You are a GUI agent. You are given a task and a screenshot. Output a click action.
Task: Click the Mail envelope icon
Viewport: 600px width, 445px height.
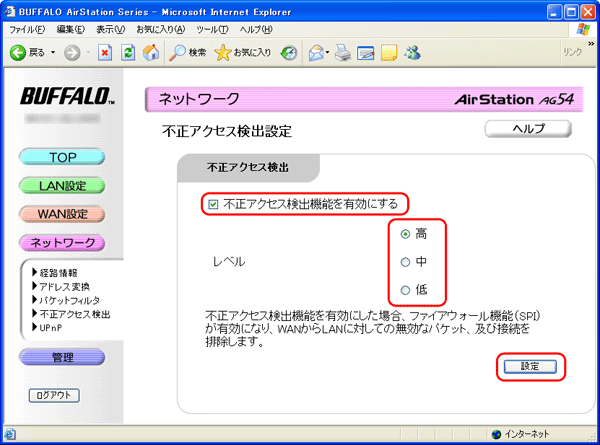pyautogui.click(x=314, y=51)
